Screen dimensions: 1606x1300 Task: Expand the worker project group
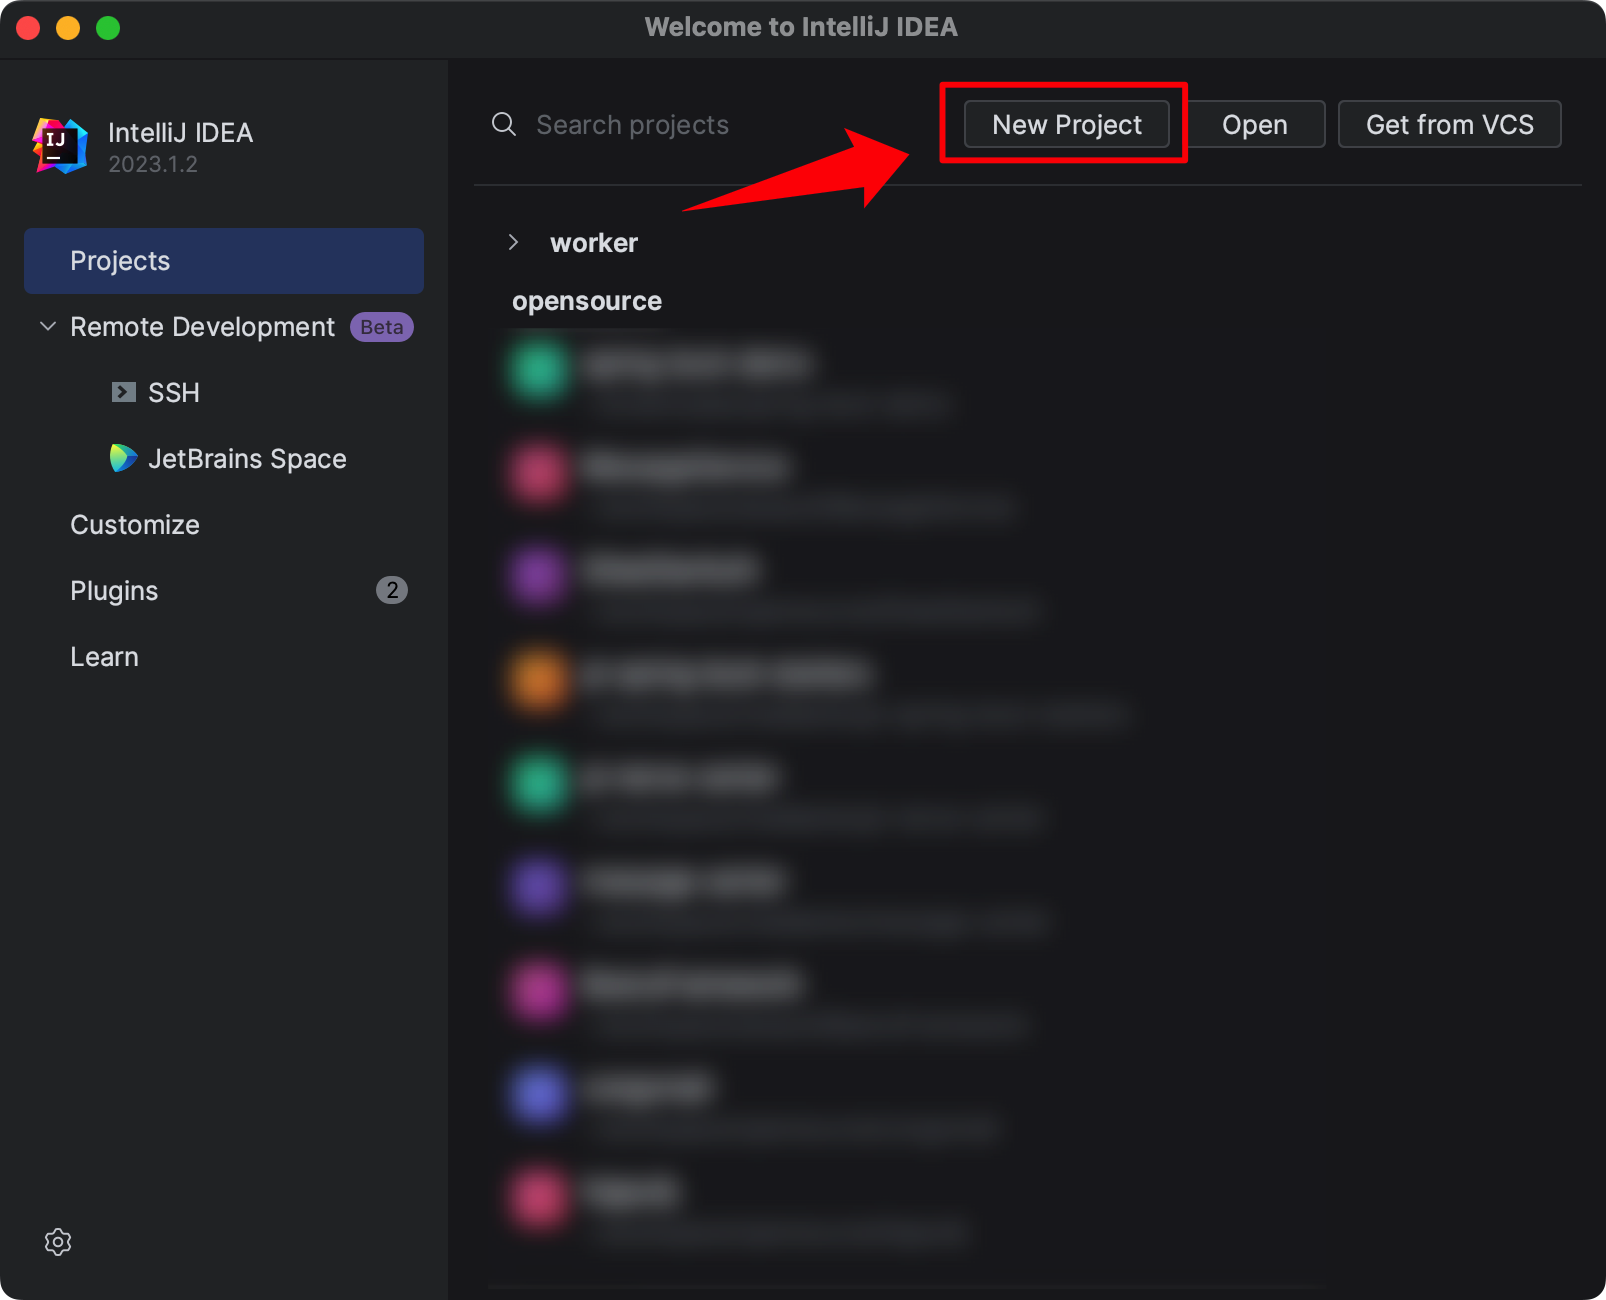(513, 242)
